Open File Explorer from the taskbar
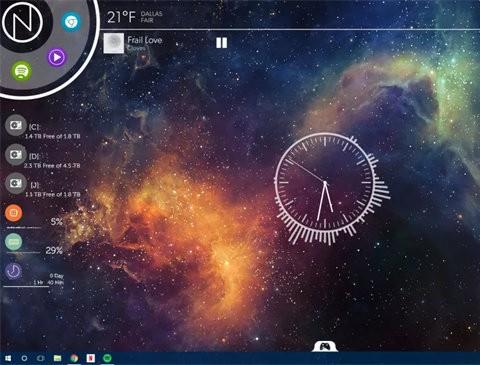480x365 pixels. pyautogui.click(x=57, y=358)
